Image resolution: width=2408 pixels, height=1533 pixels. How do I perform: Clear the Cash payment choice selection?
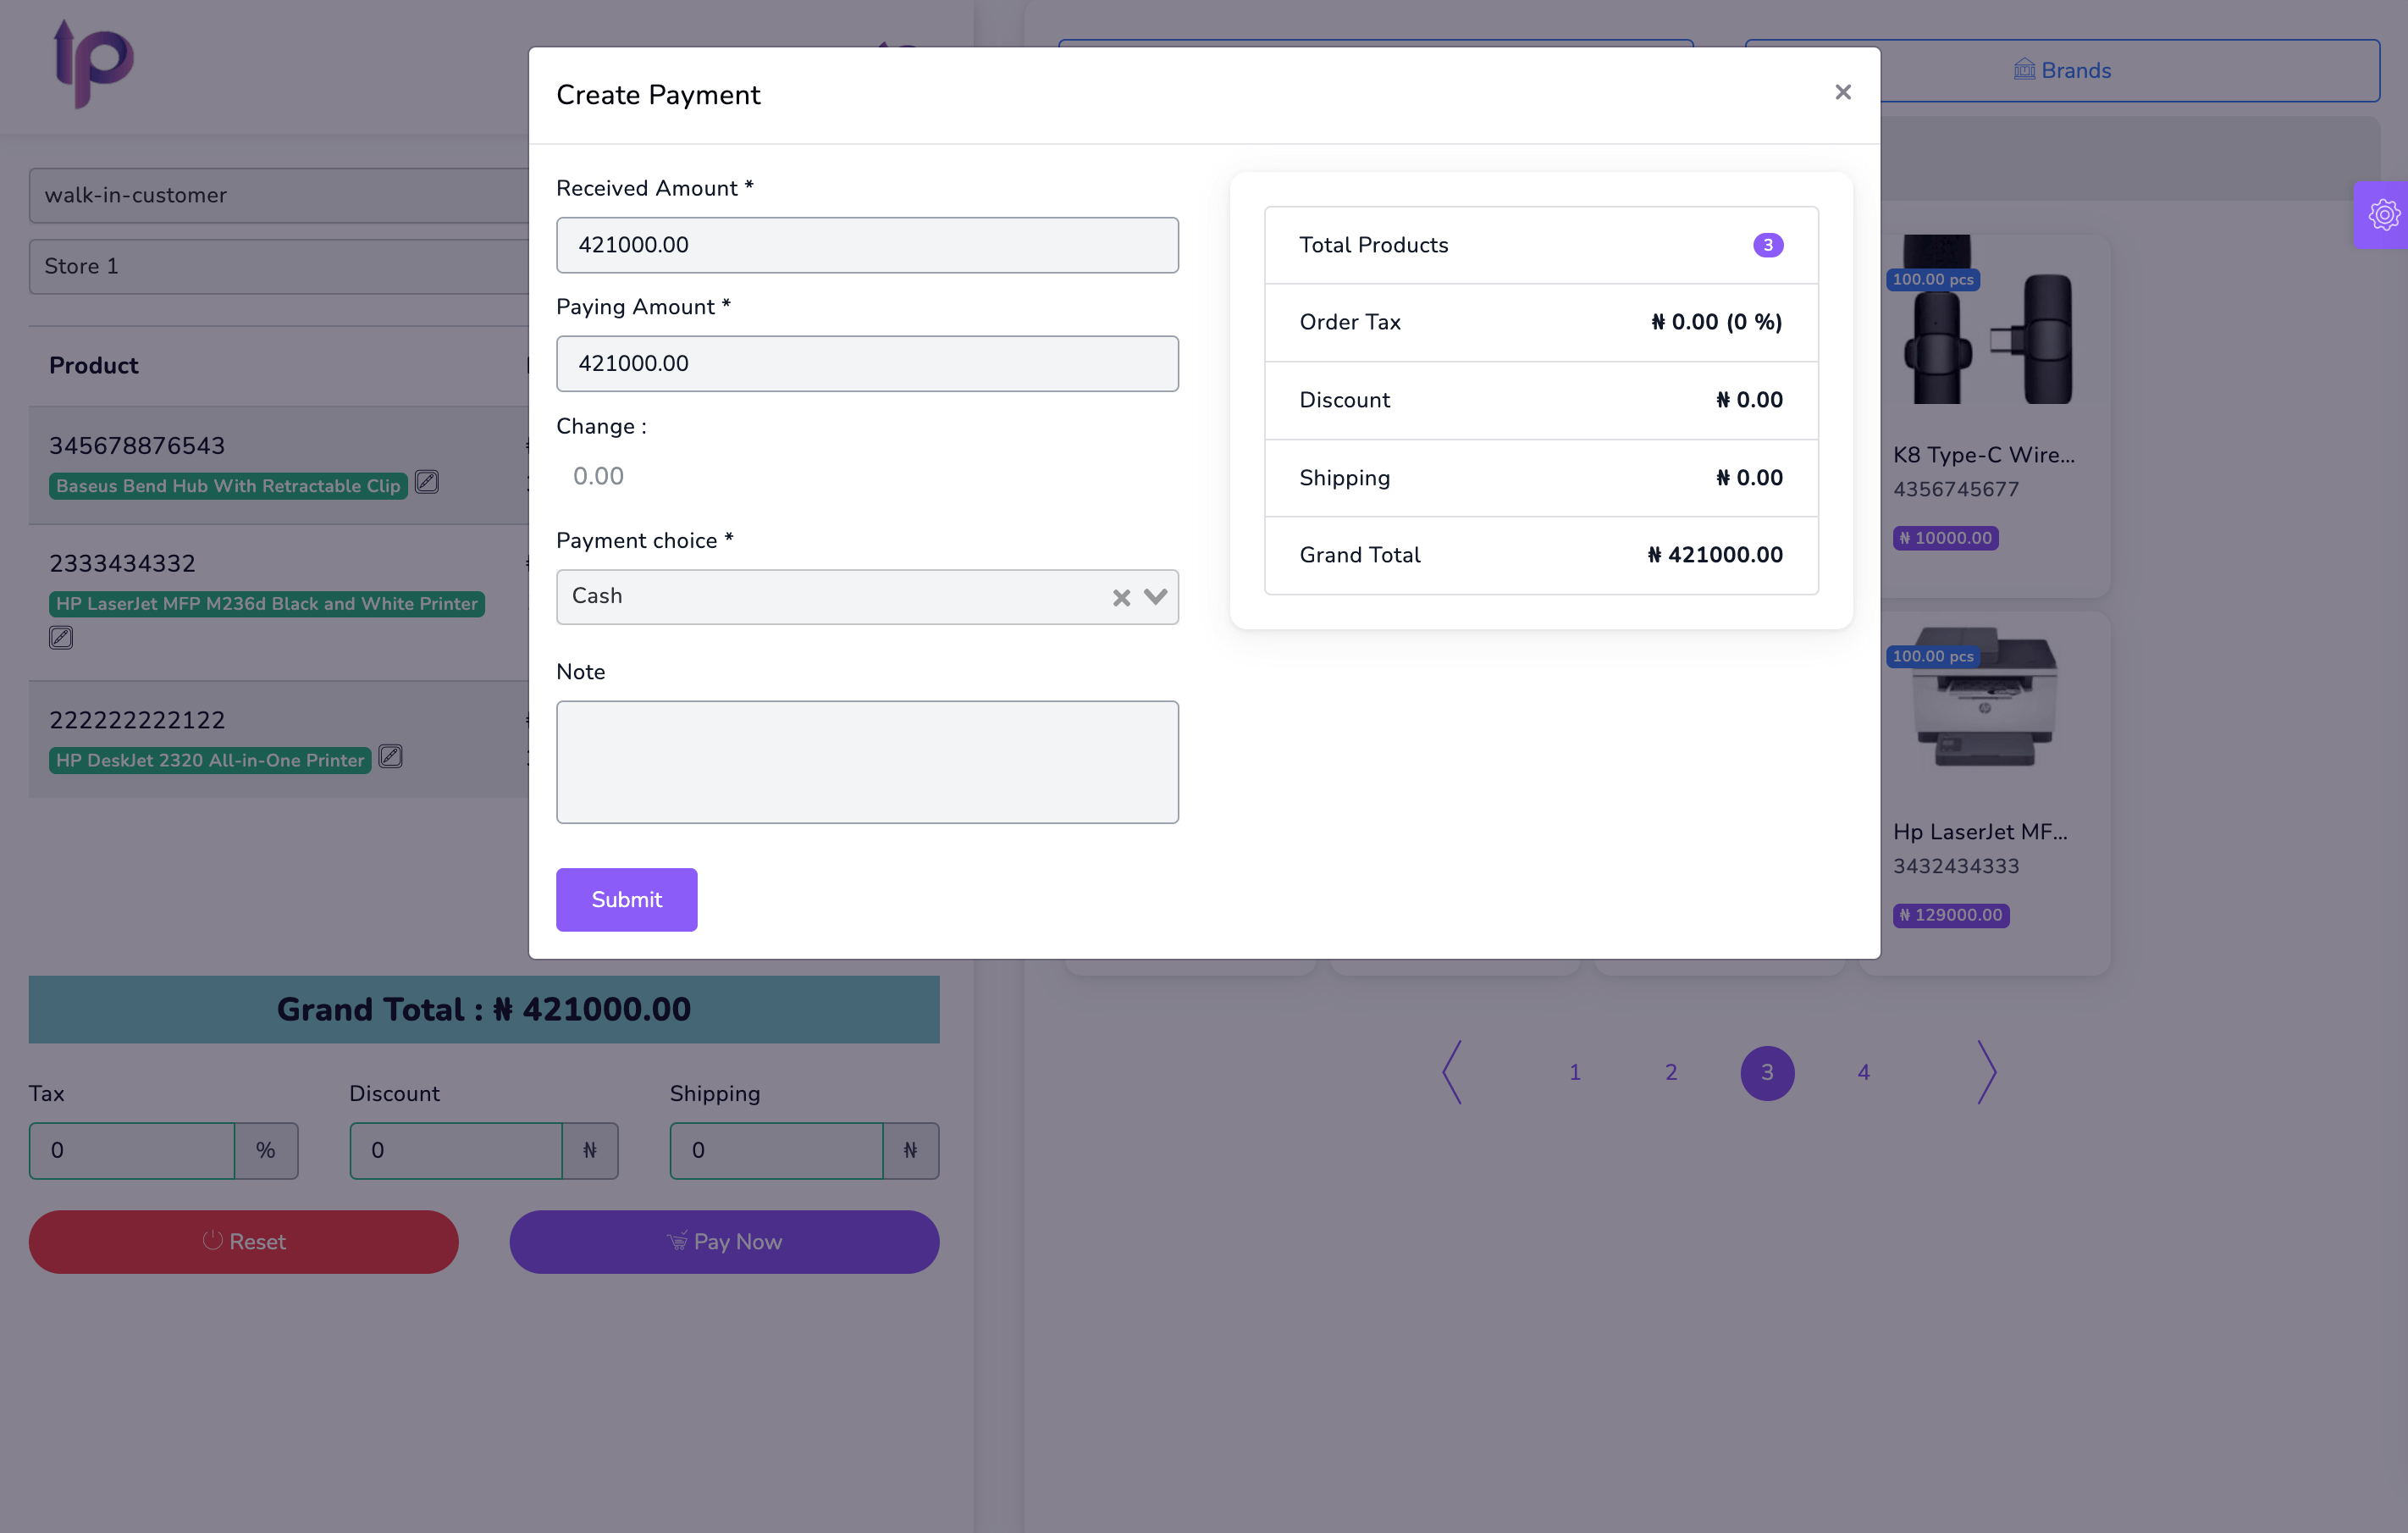pos(1121,597)
